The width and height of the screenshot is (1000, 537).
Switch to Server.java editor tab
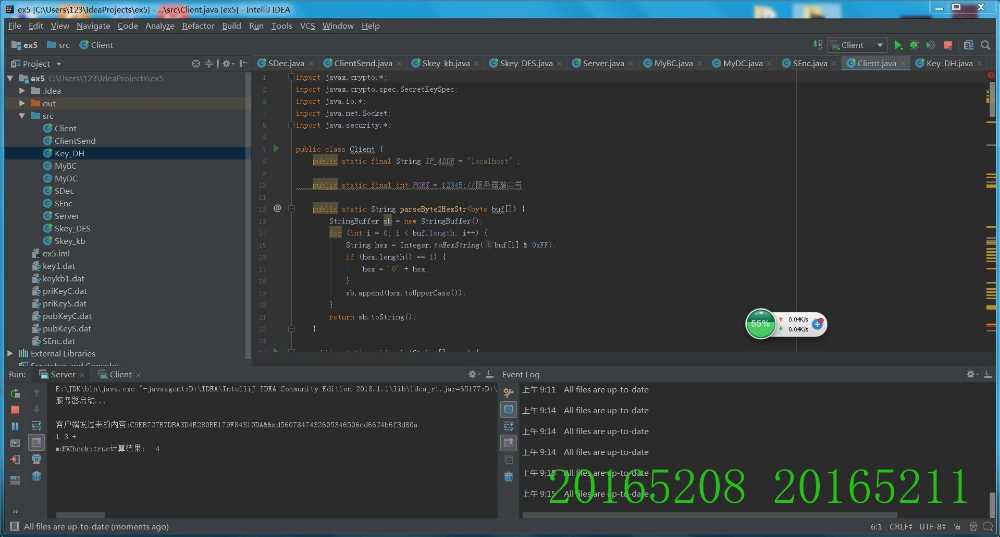click(x=603, y=63)
